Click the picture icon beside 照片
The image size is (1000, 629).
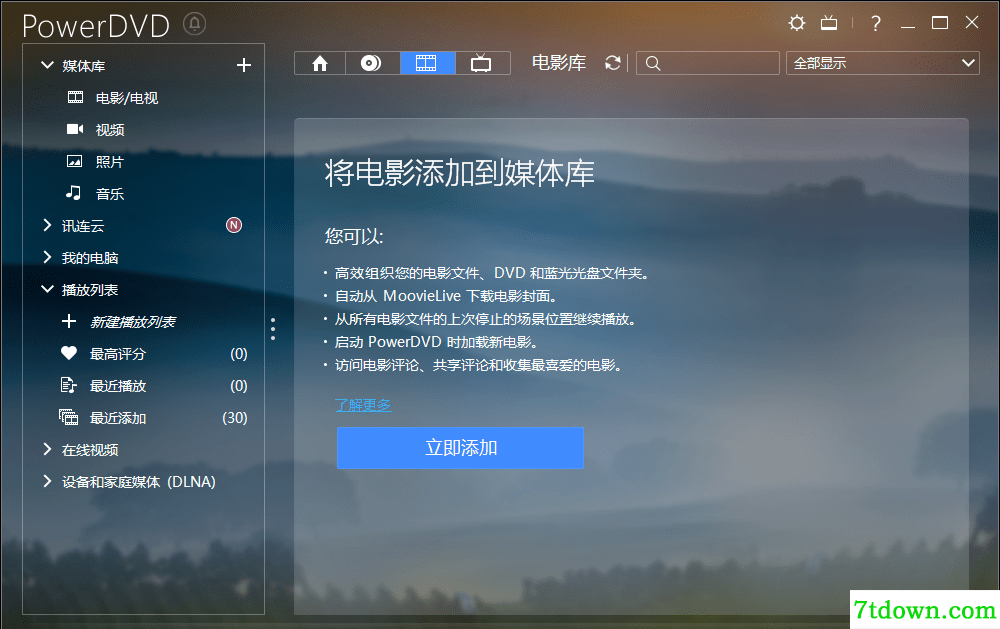click(x=75, y=161)
